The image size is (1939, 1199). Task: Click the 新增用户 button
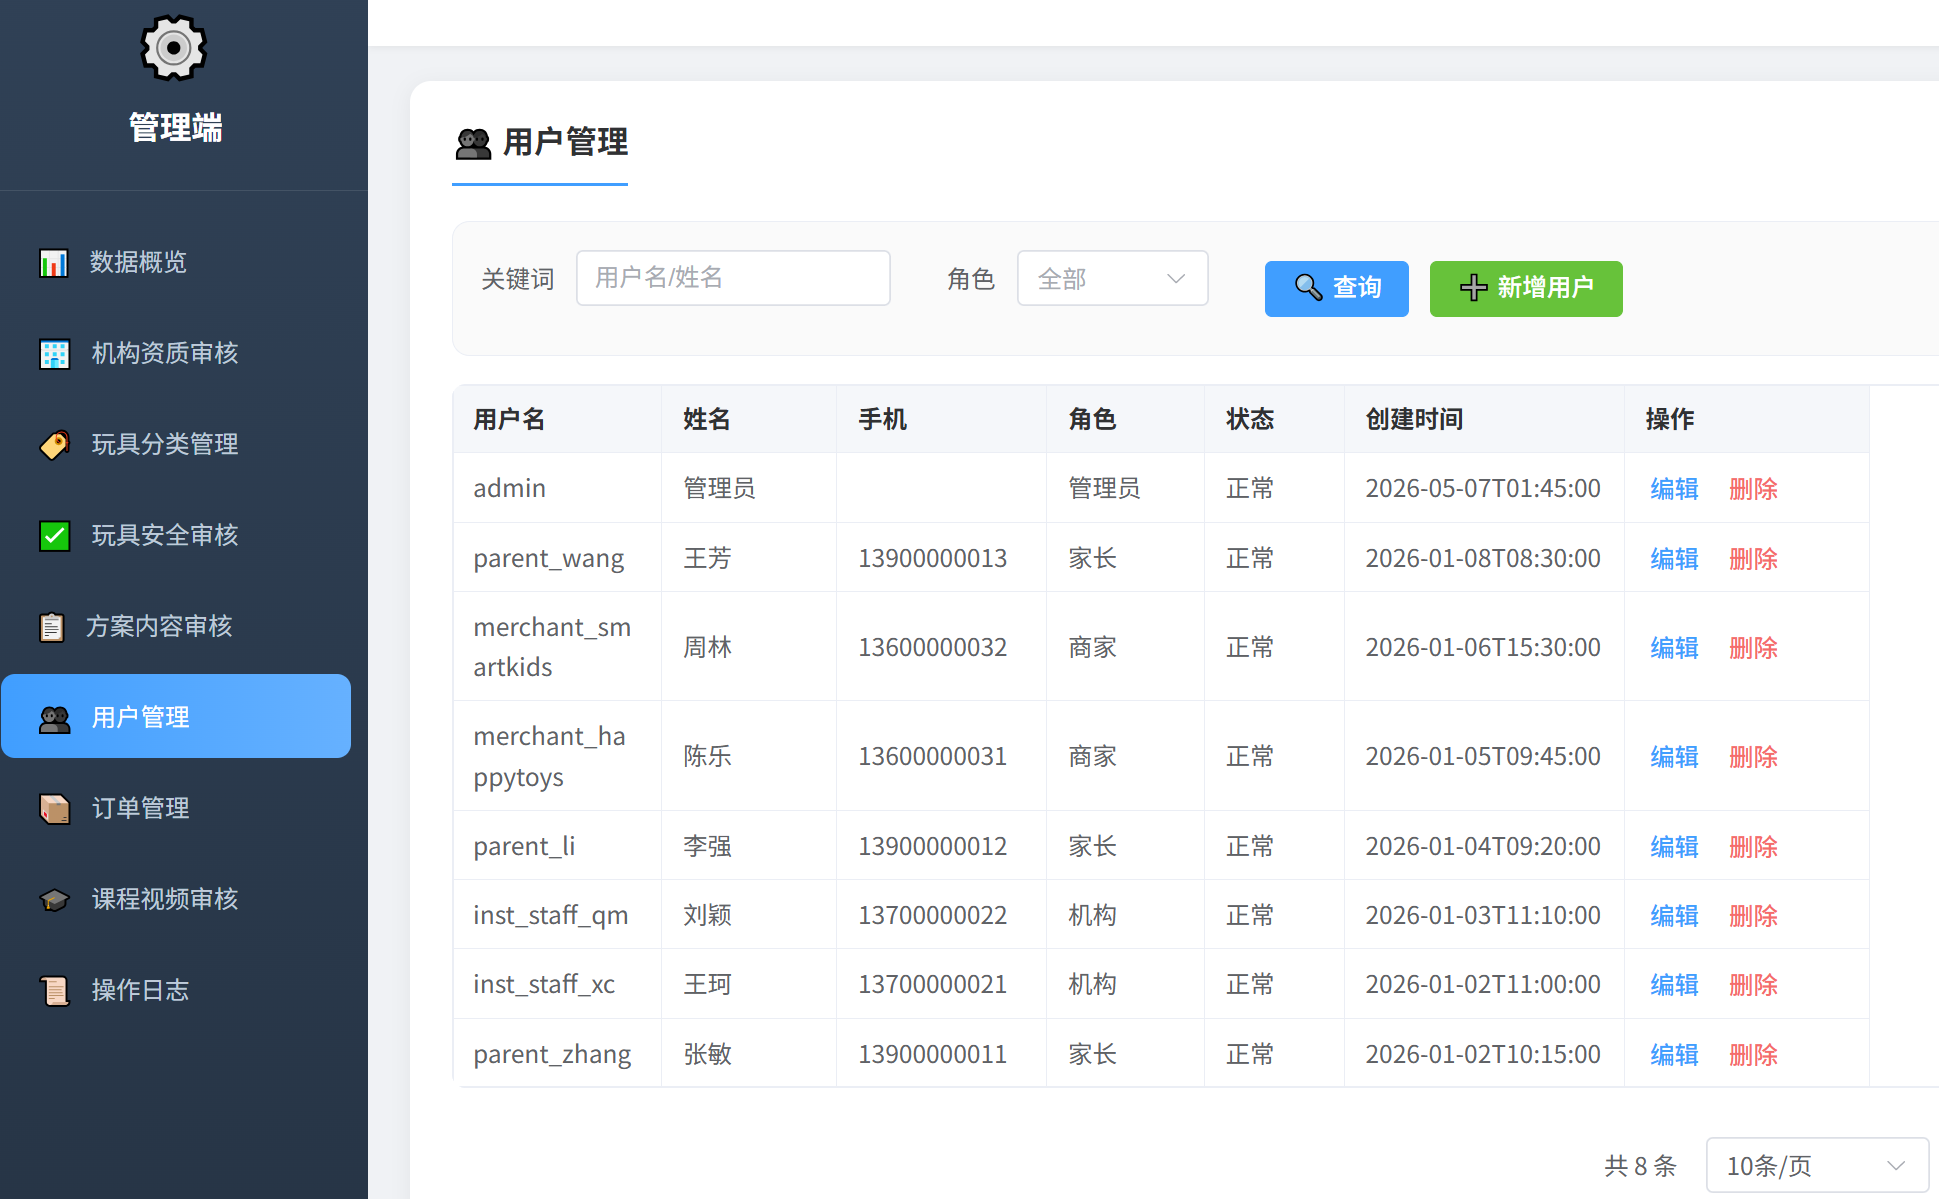(1526, 288)
